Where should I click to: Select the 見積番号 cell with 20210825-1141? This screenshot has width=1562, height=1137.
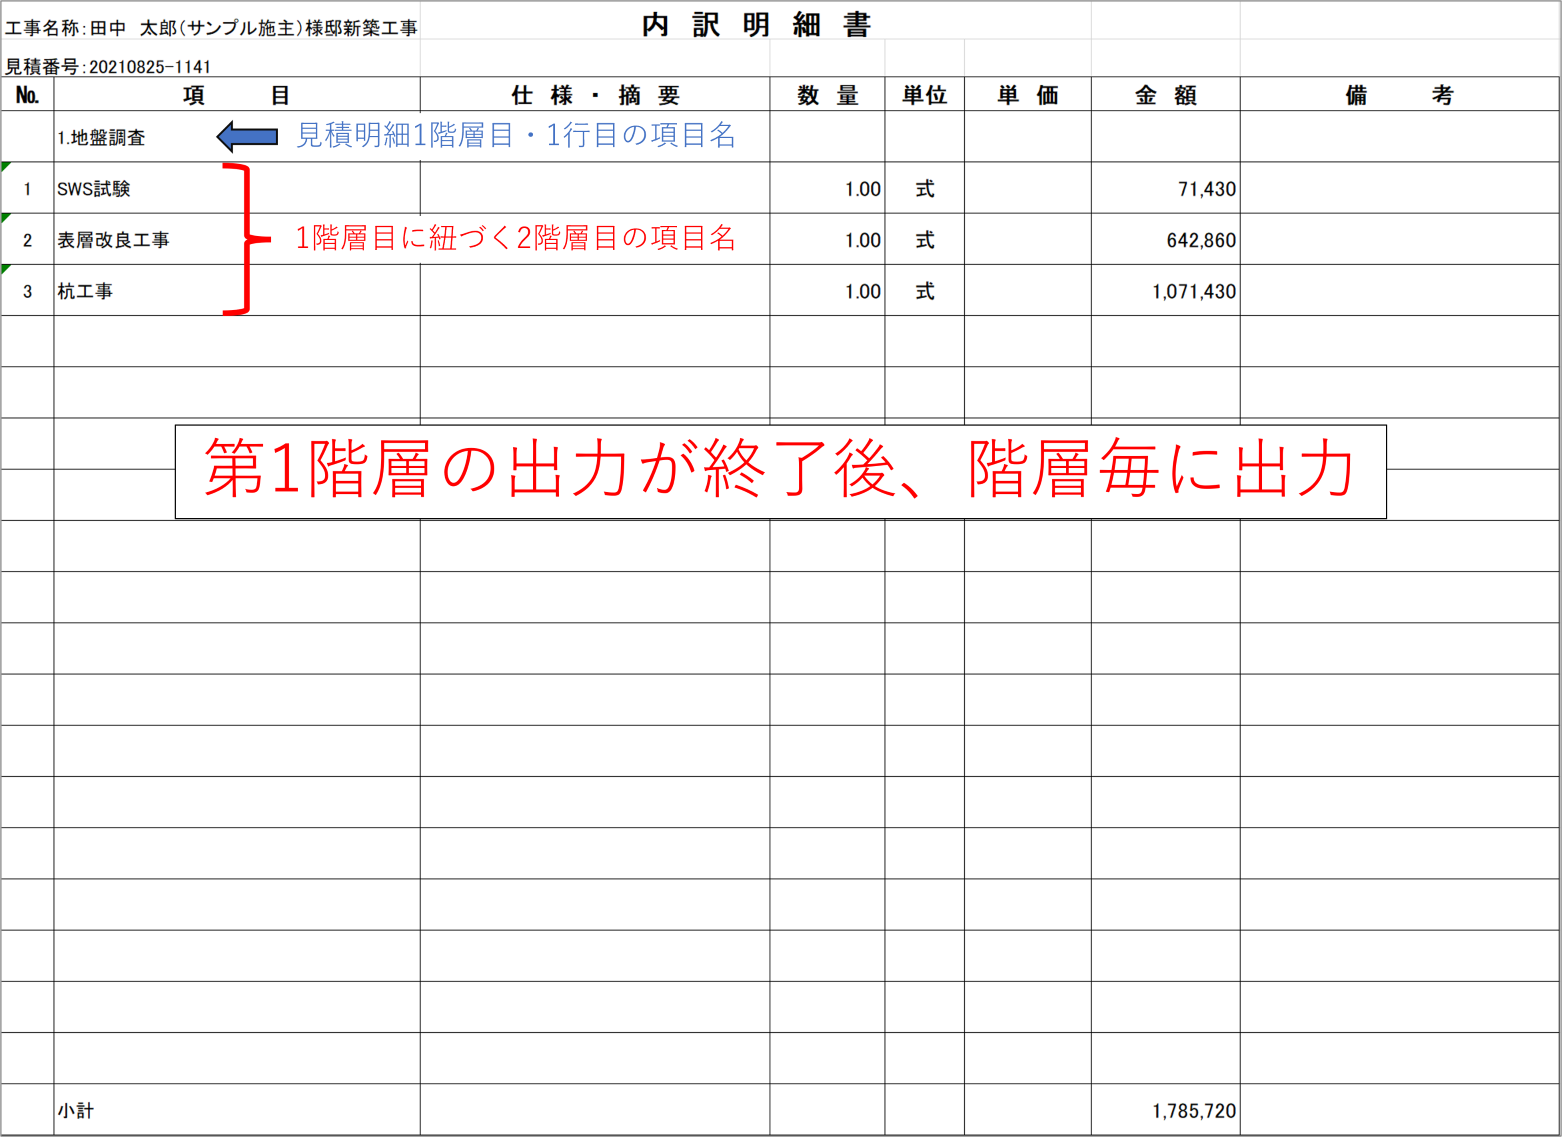108,67
